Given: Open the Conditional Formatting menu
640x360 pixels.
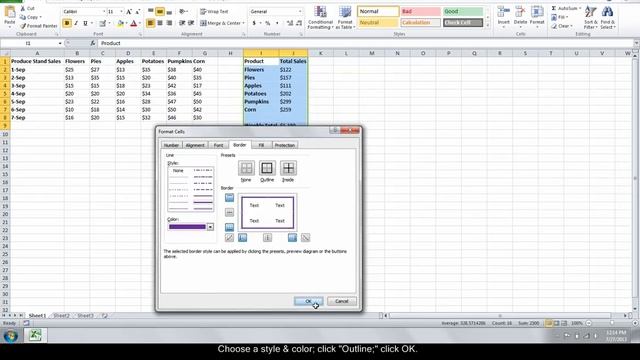Looking at the screenshot, I should pos(320,18).
